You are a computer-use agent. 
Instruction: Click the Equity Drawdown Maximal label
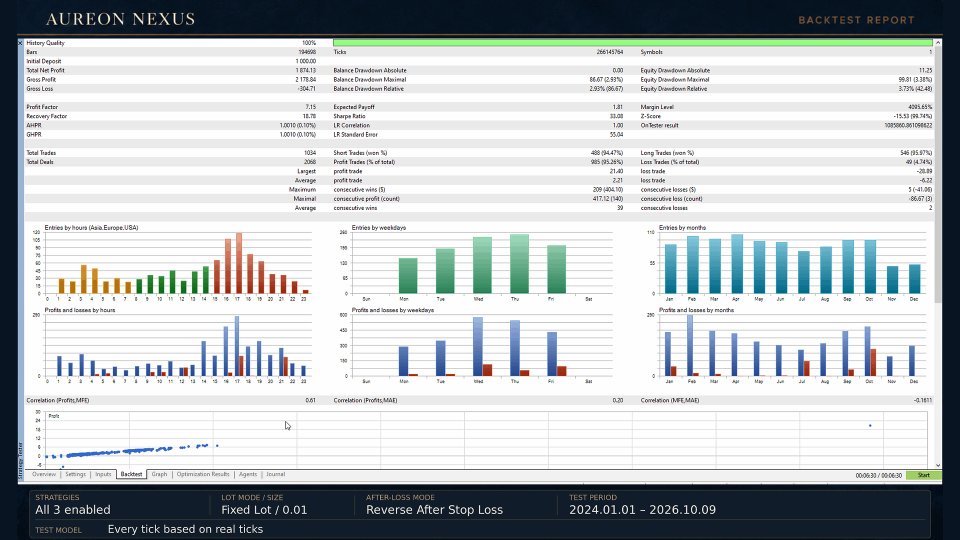[x=675, y=80]
